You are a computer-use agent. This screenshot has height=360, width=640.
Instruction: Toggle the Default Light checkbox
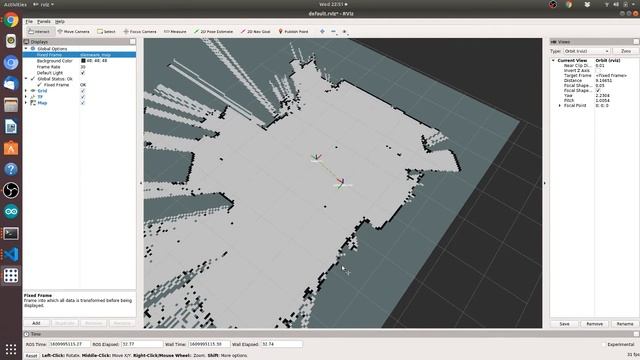click(83, 73)
